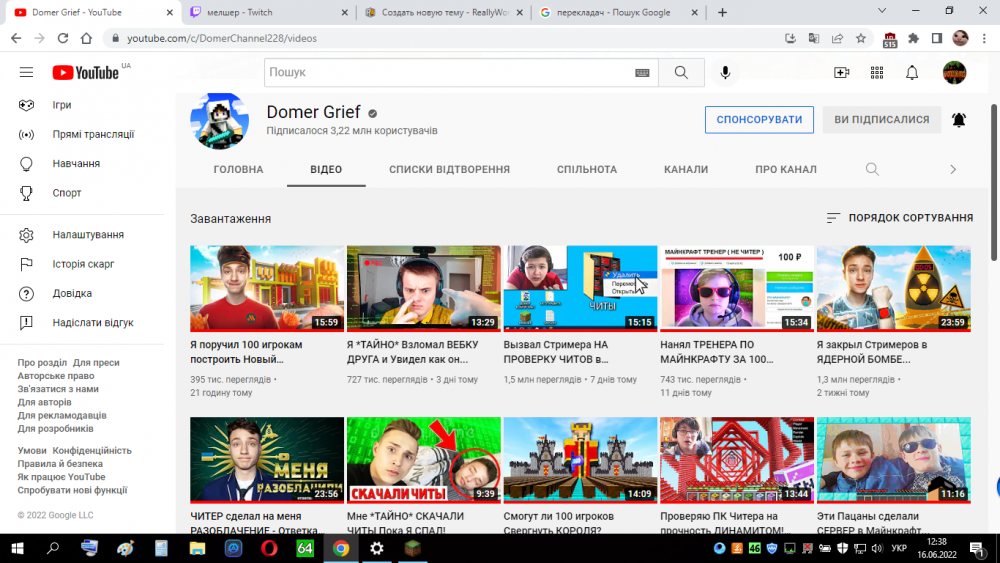The height and width of the screenshot is (563, 1000).
Task: Open the Create video camera icon
Action: click(842, 73)
